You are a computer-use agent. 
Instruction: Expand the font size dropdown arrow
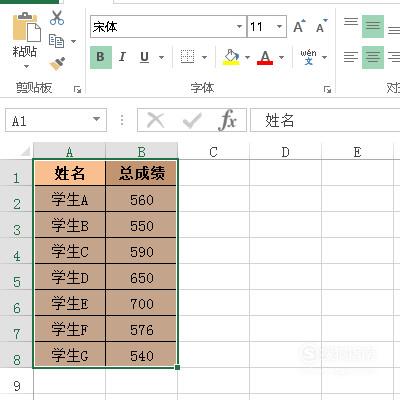pyautogui.click(x=279, y=26)
